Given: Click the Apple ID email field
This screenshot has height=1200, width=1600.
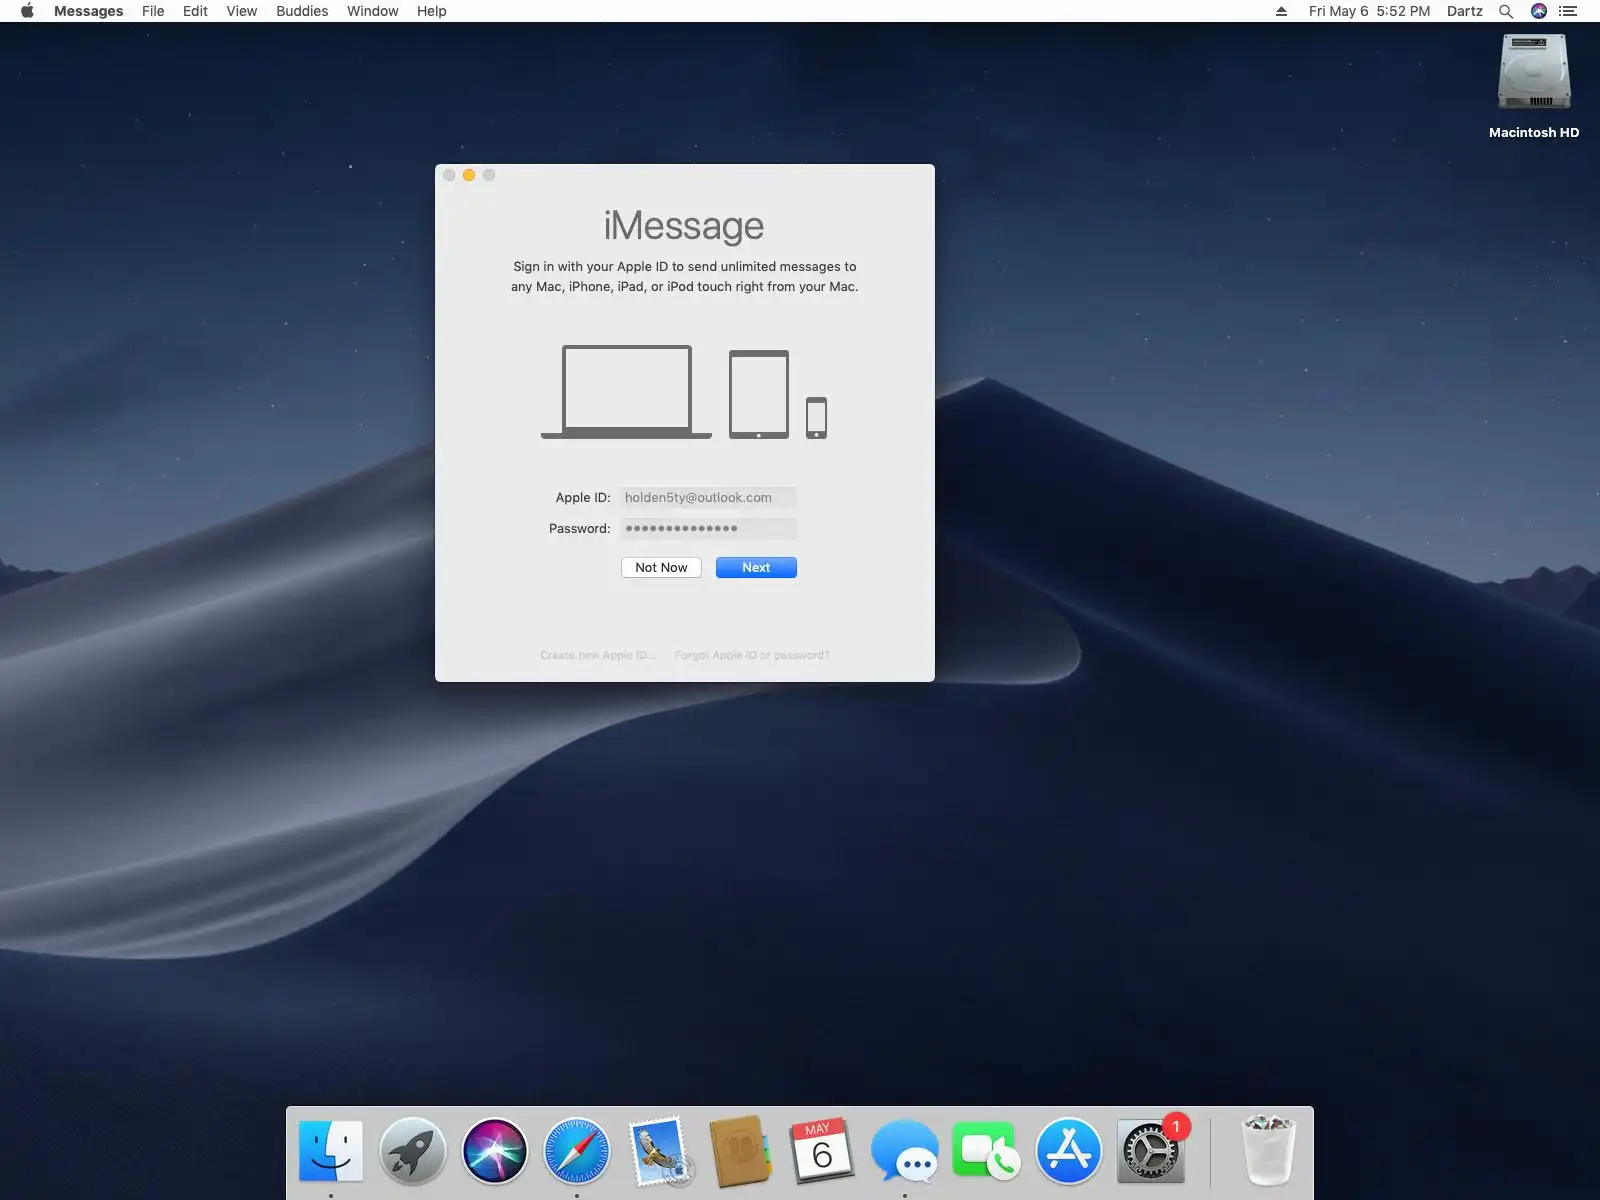Looking at the screenshot, I should pyautogui.click(x=708, y=497).
